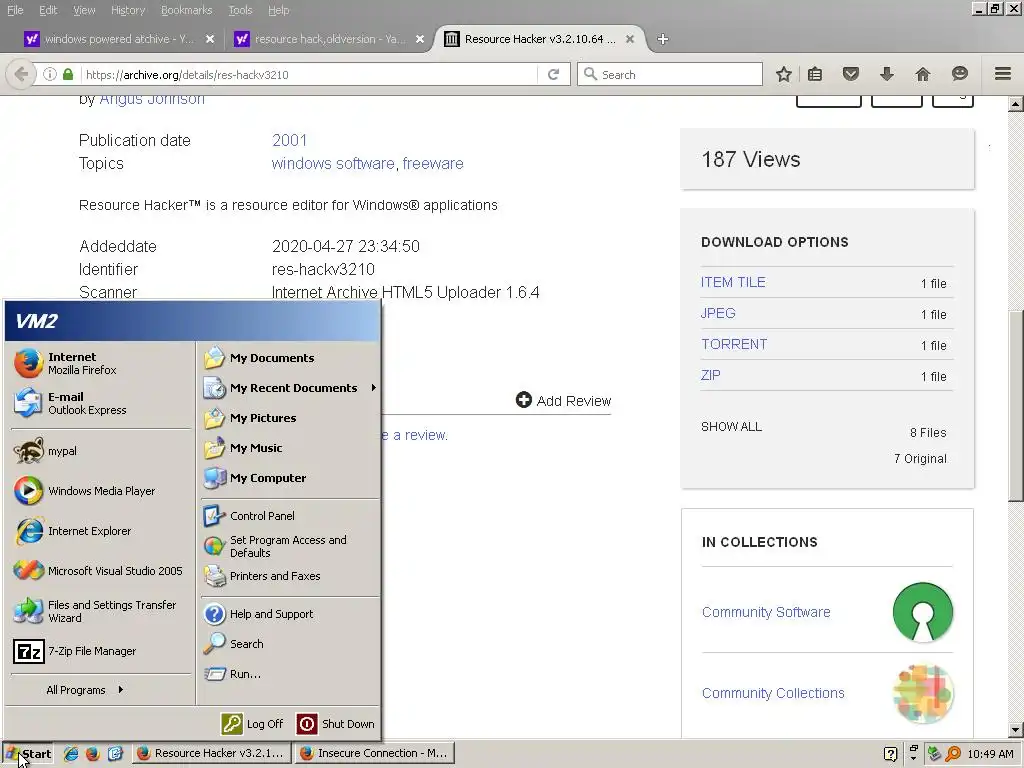Click the help question mark tray icon
Screen dimensions: 1024x768
pyautogui.click(x=890, y=754)
